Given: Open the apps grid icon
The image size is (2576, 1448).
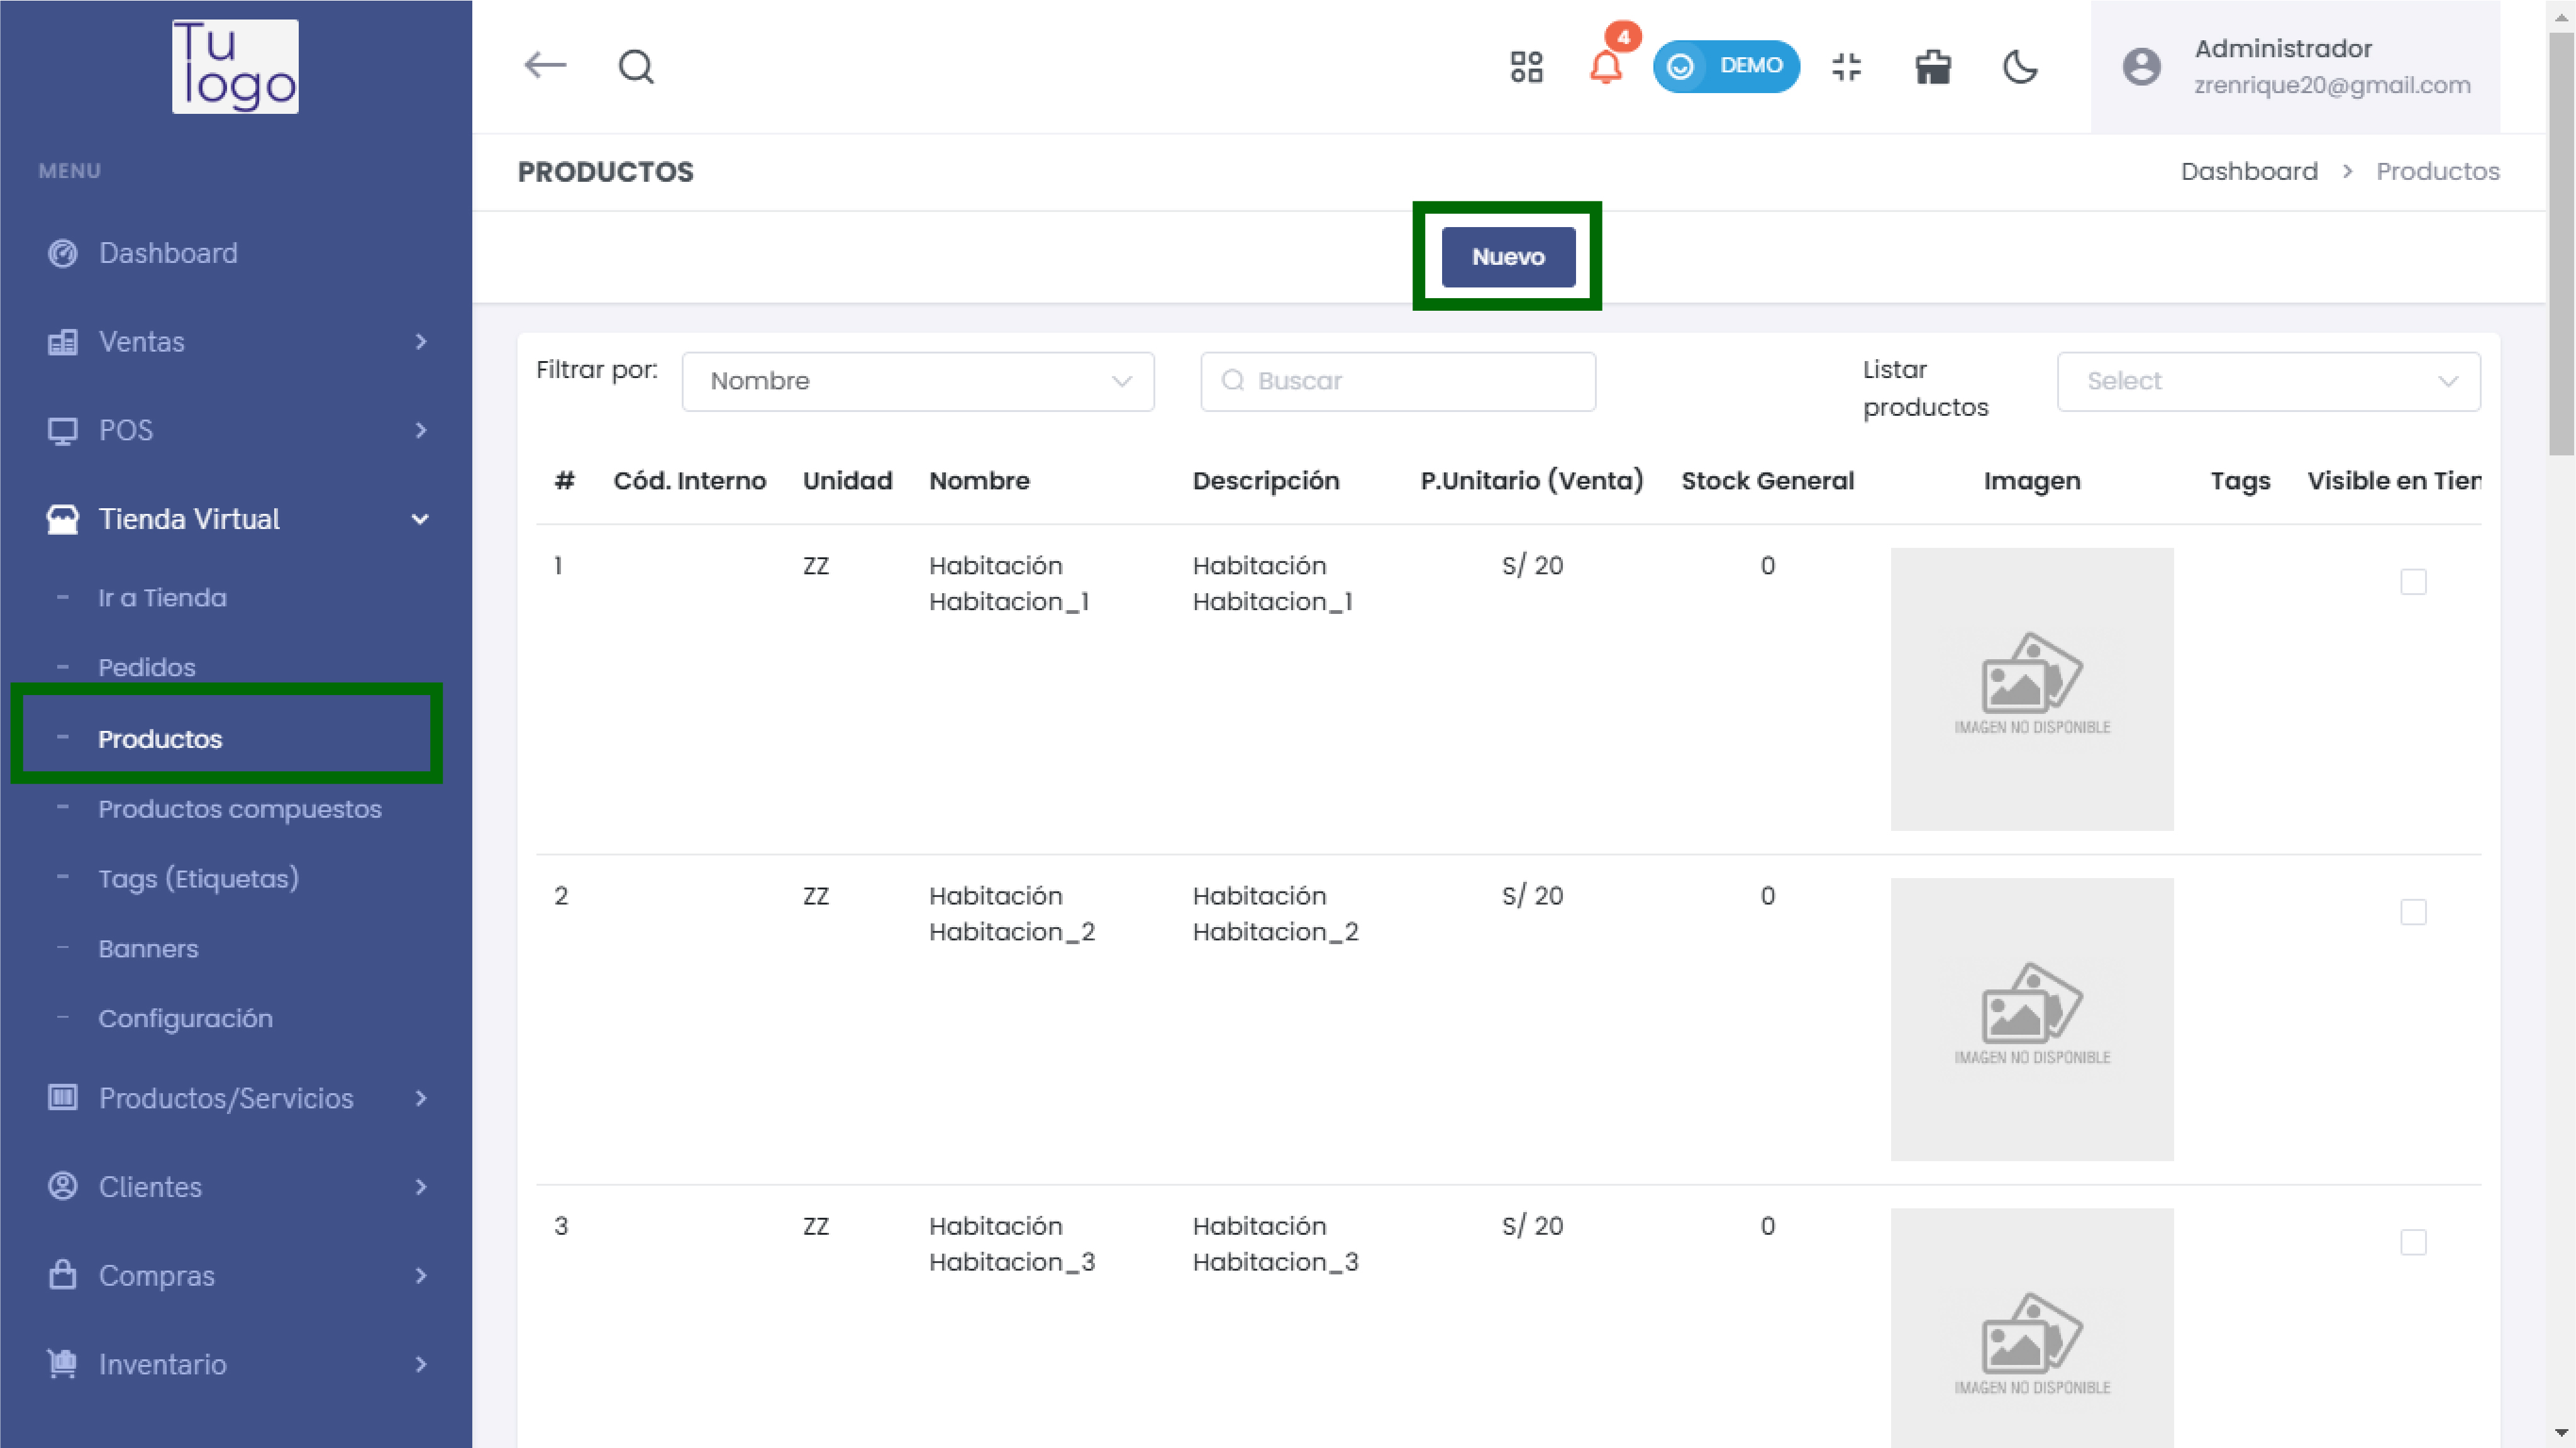Looking at the screenshot, I should pos(1526,67).
